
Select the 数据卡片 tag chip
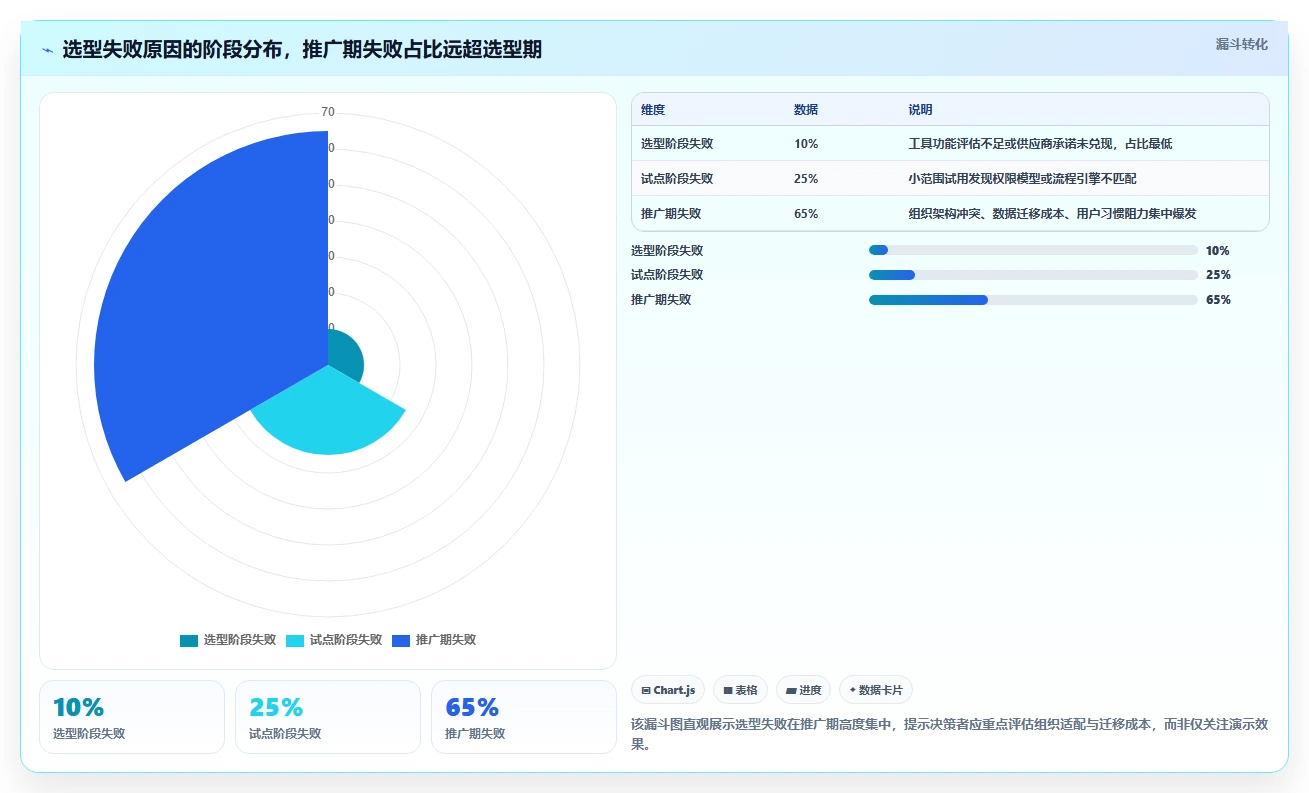click(876, 690)
